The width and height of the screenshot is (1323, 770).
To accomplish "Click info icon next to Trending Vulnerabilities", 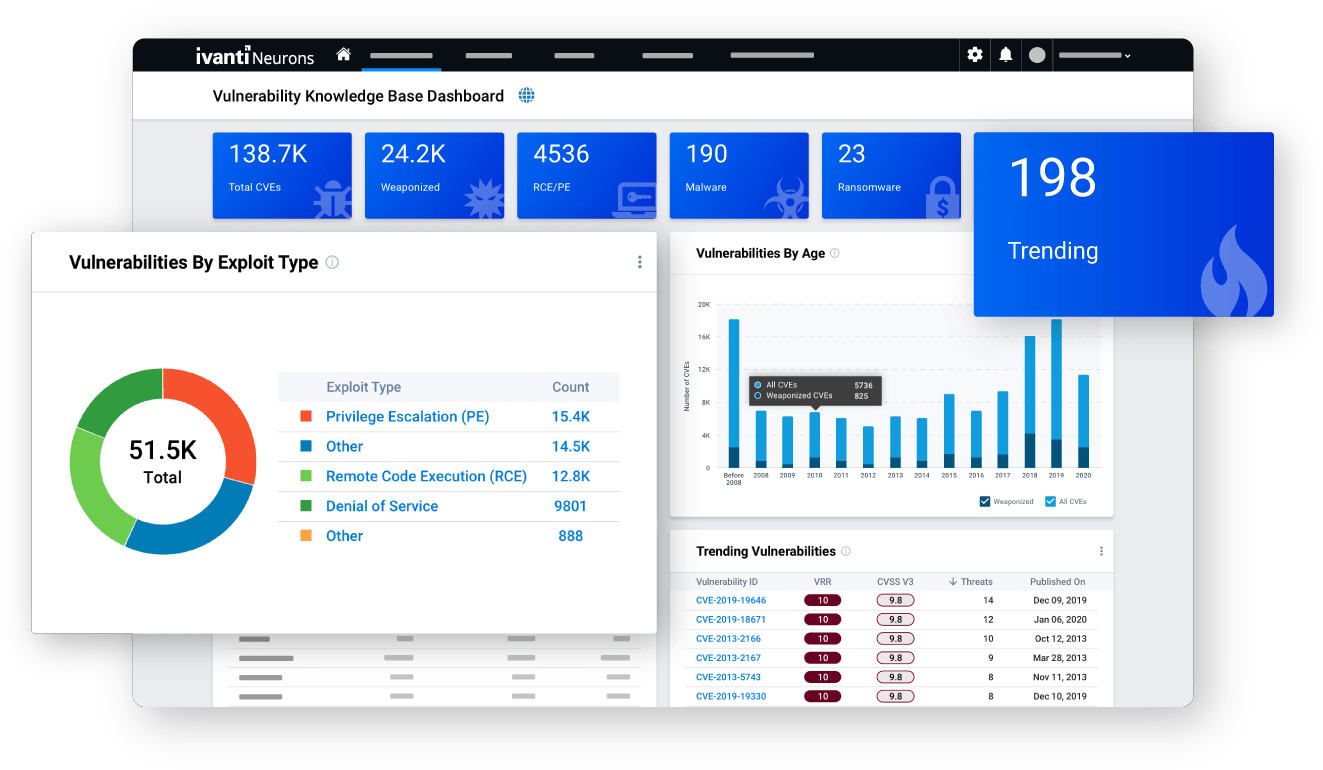I will click(x=846, y=551).
